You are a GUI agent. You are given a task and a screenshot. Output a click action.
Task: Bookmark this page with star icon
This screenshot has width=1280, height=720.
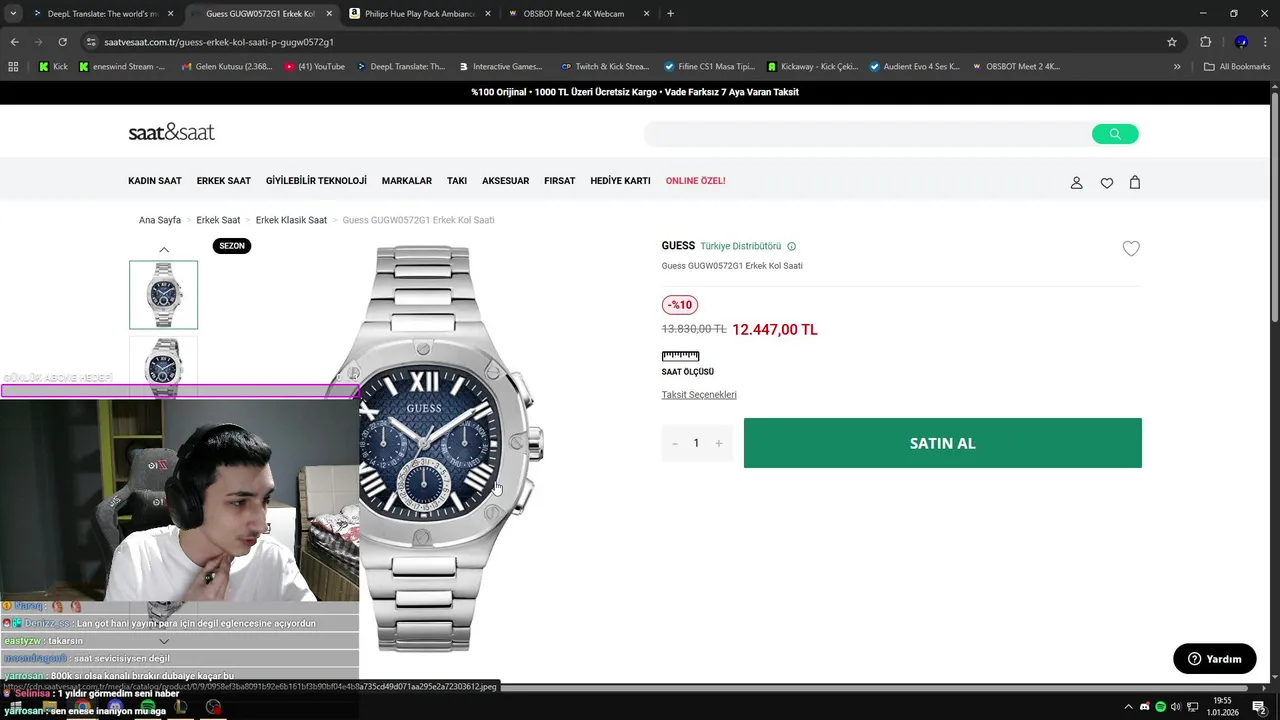[x=1172, y=42]
